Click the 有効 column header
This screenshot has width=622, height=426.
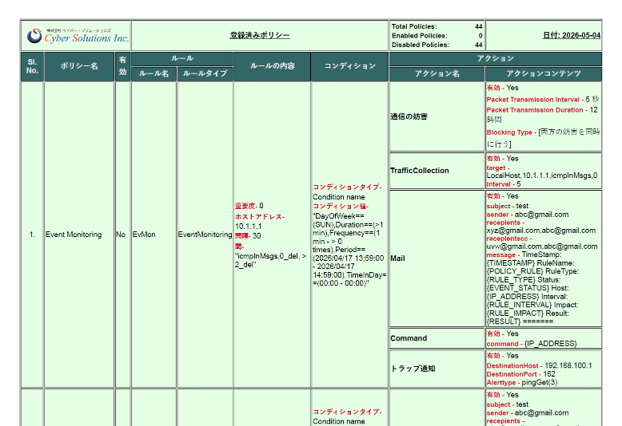click(x=123, y=66)
